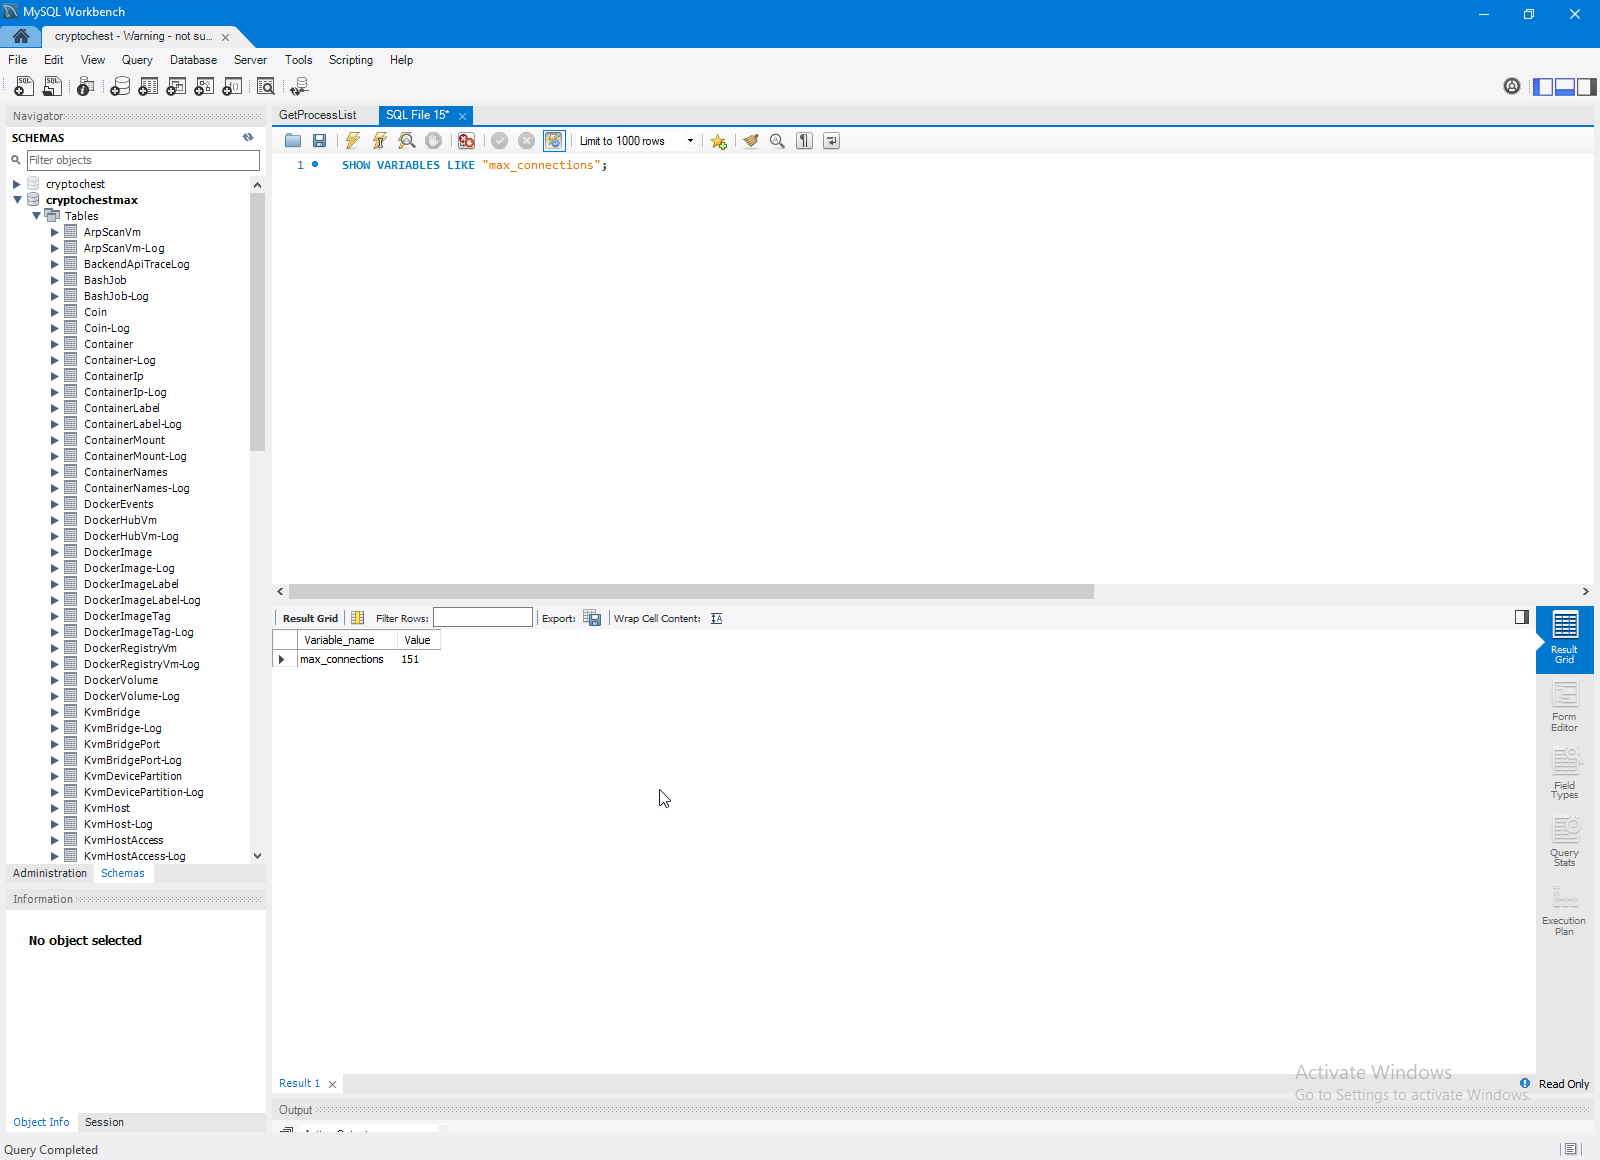The height and width of the screenshot is (1160, 1600).
Task: Export the result set to file
Action: point(592,618)
